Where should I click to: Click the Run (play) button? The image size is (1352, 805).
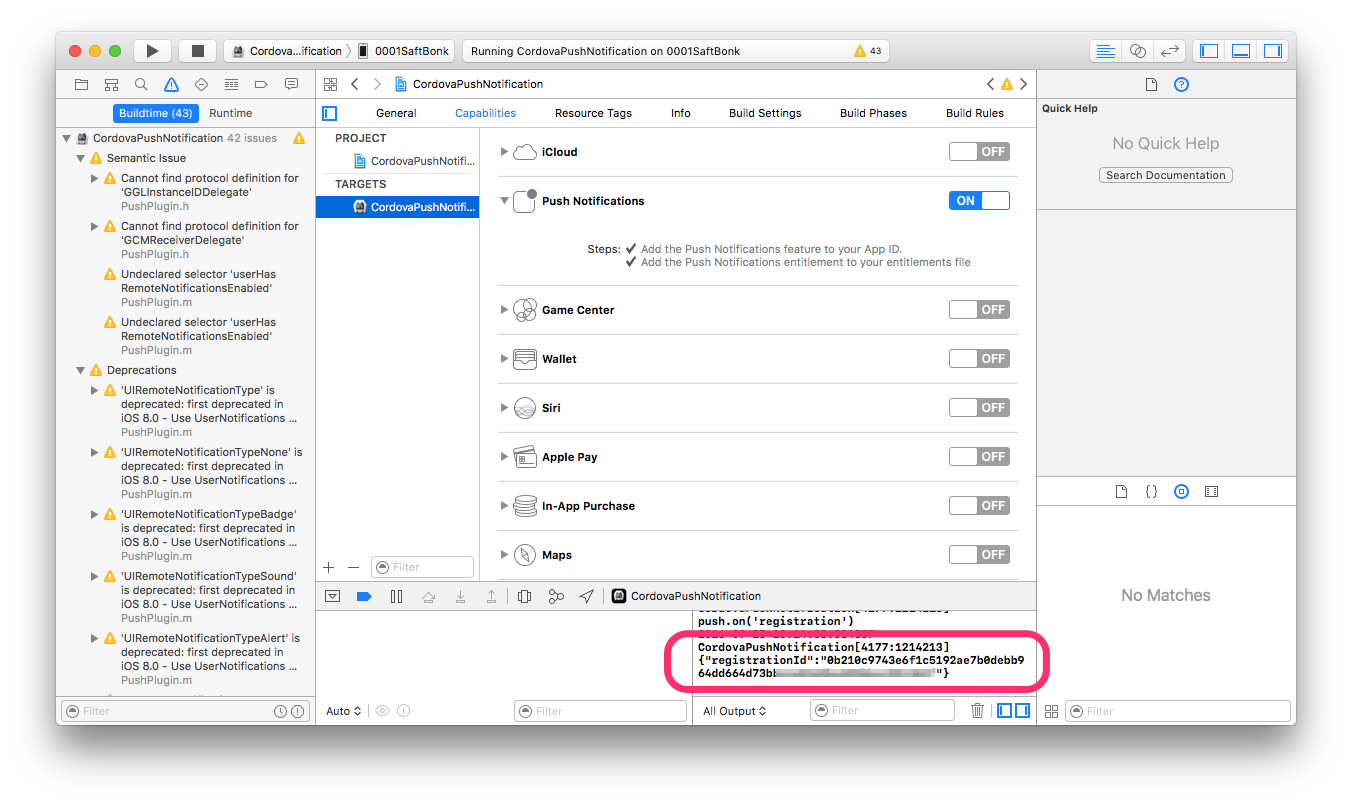[x=152, y=51]
